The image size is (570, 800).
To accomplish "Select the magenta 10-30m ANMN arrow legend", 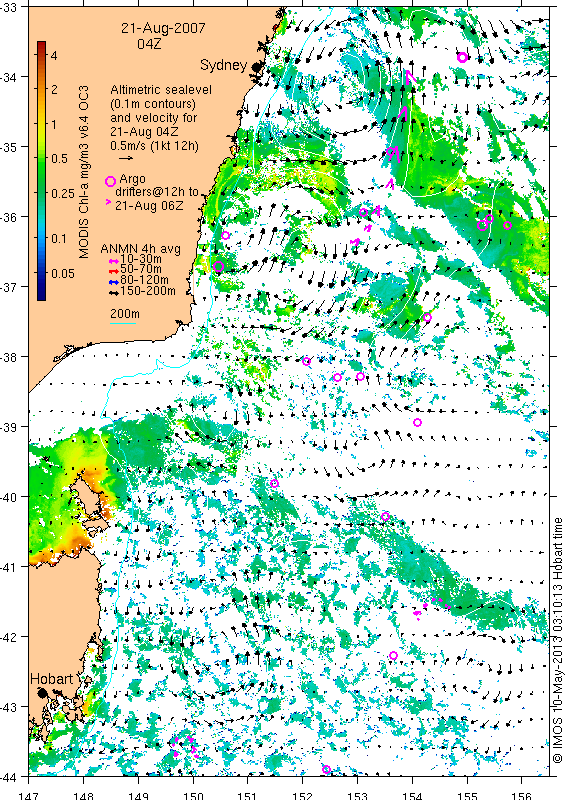I will [x=114, y=261].
